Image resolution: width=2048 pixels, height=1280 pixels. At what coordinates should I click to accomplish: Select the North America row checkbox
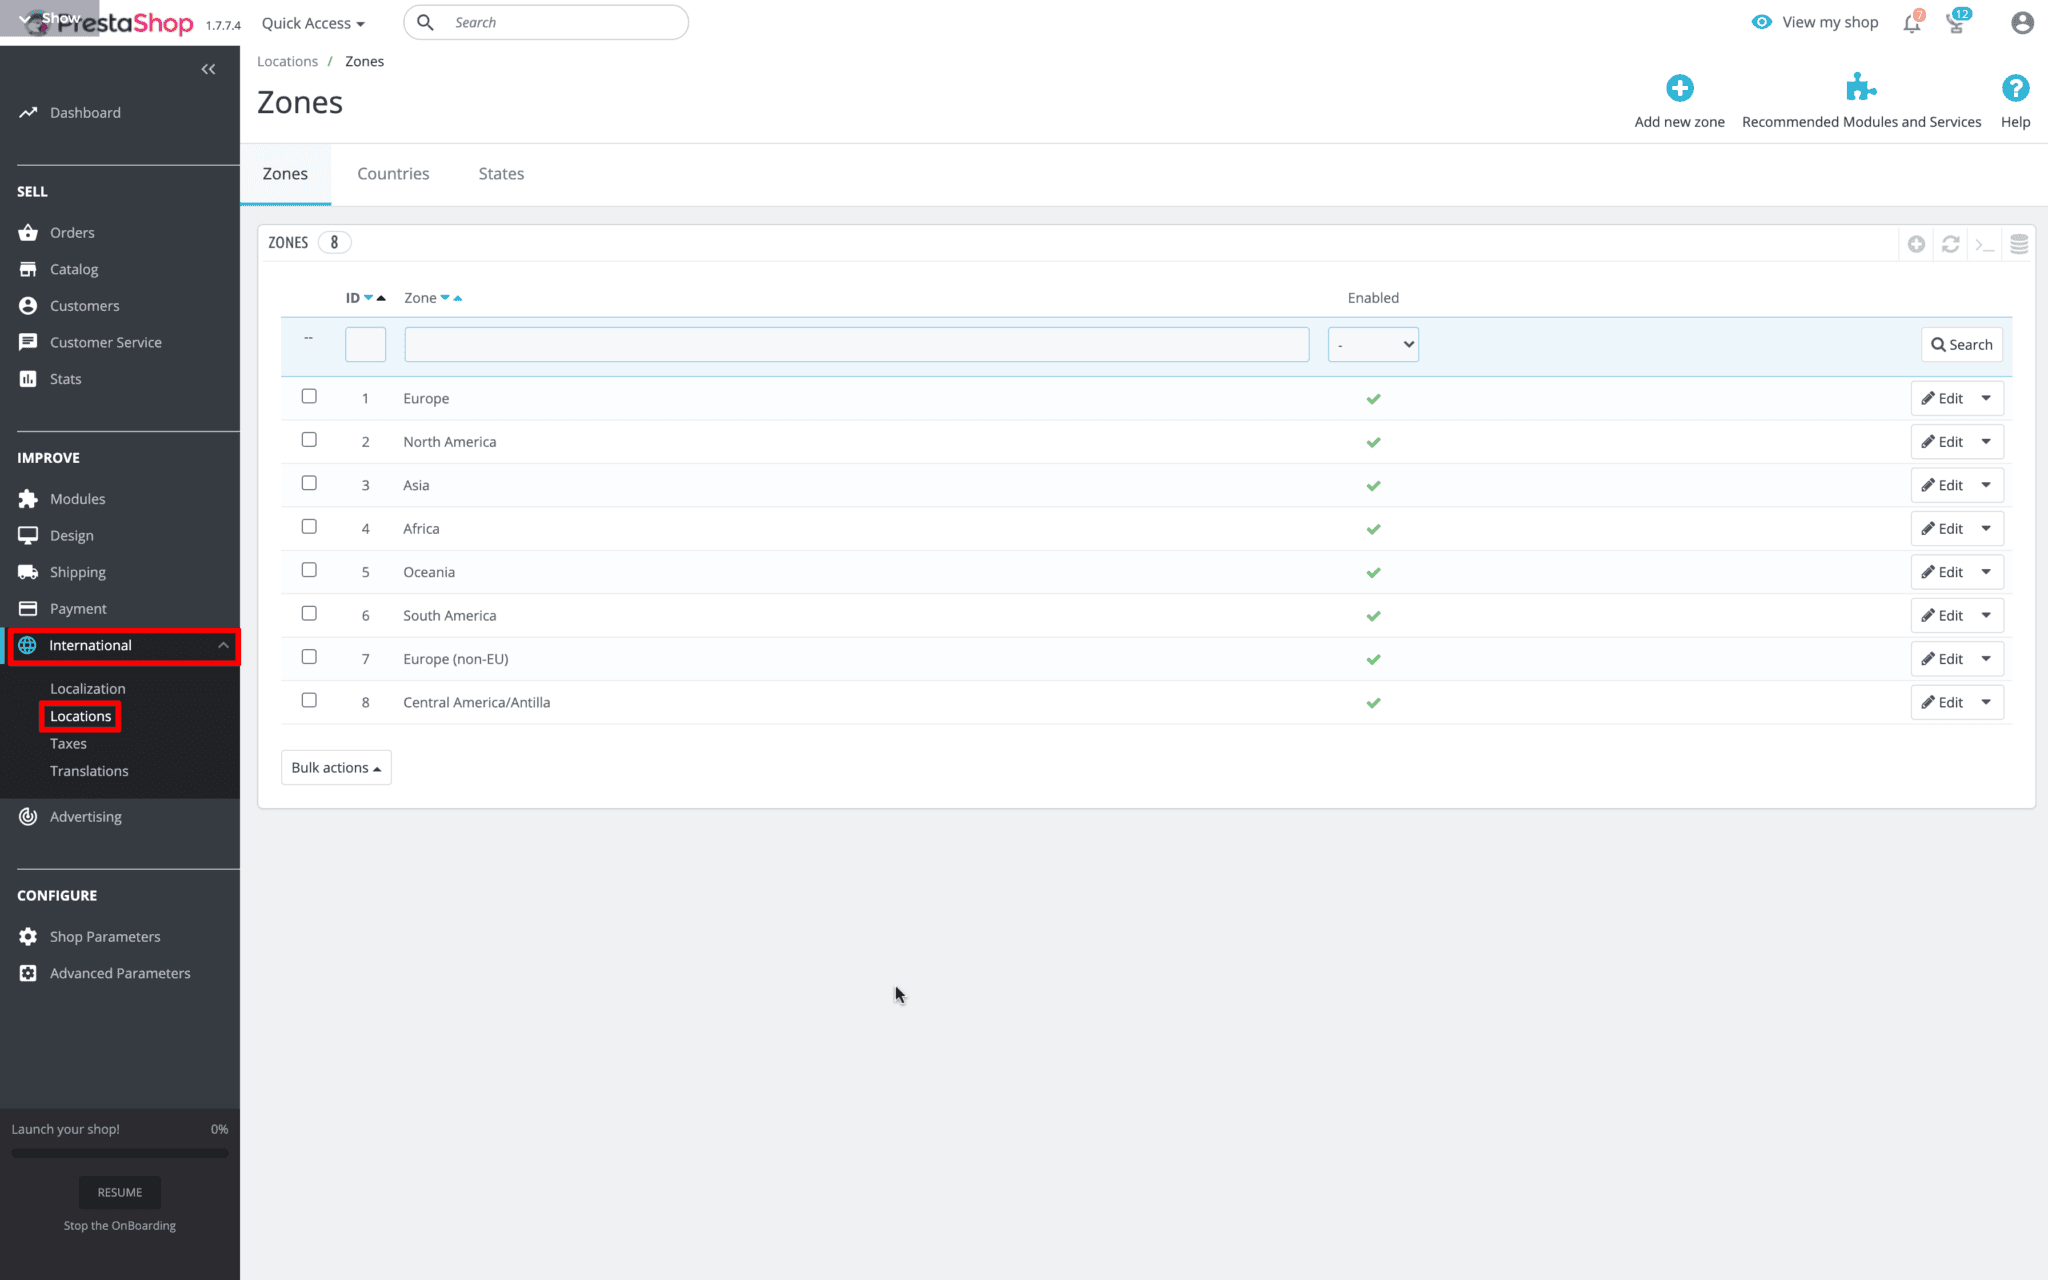pyautogui.click(x=309, y=440)
